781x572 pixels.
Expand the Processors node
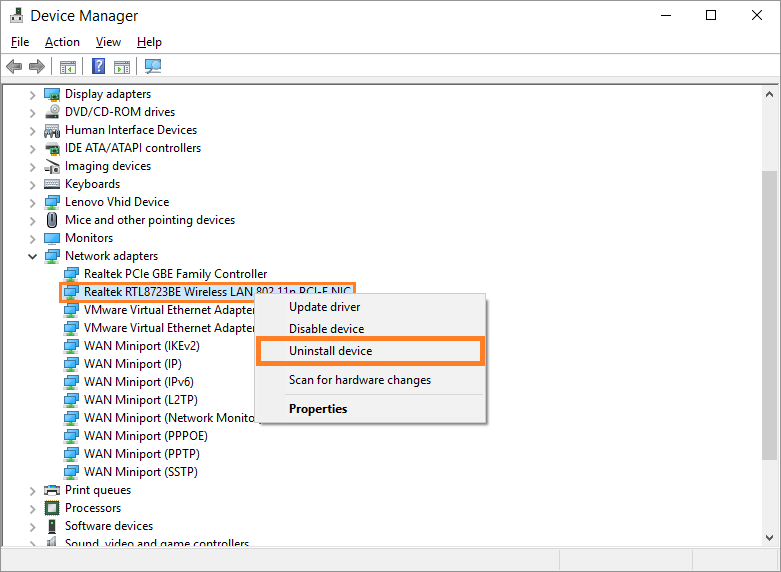pos(32,508)
